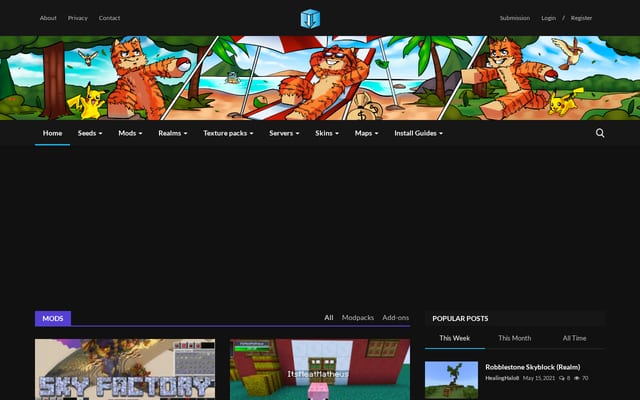The height and width of the screenshot is (400, 640).
Task: Expand the Servers dropdown menu
Action: (284, 133)
